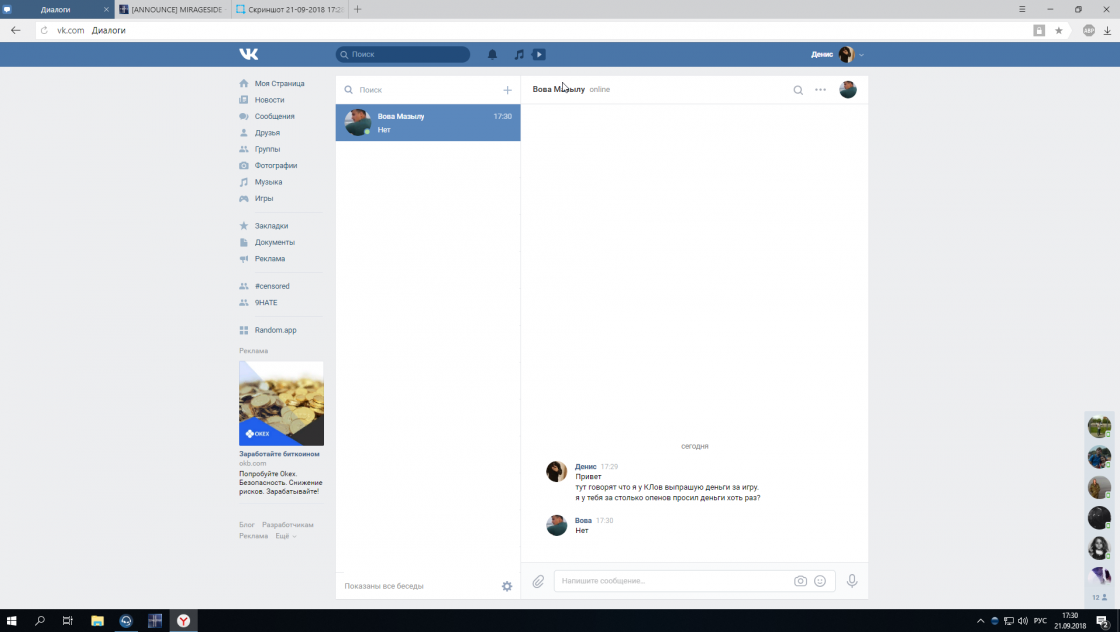This screenshot has height=632, width=1120.
Task: Click the plus icon to start new conversation
Action: click(507, 90)
